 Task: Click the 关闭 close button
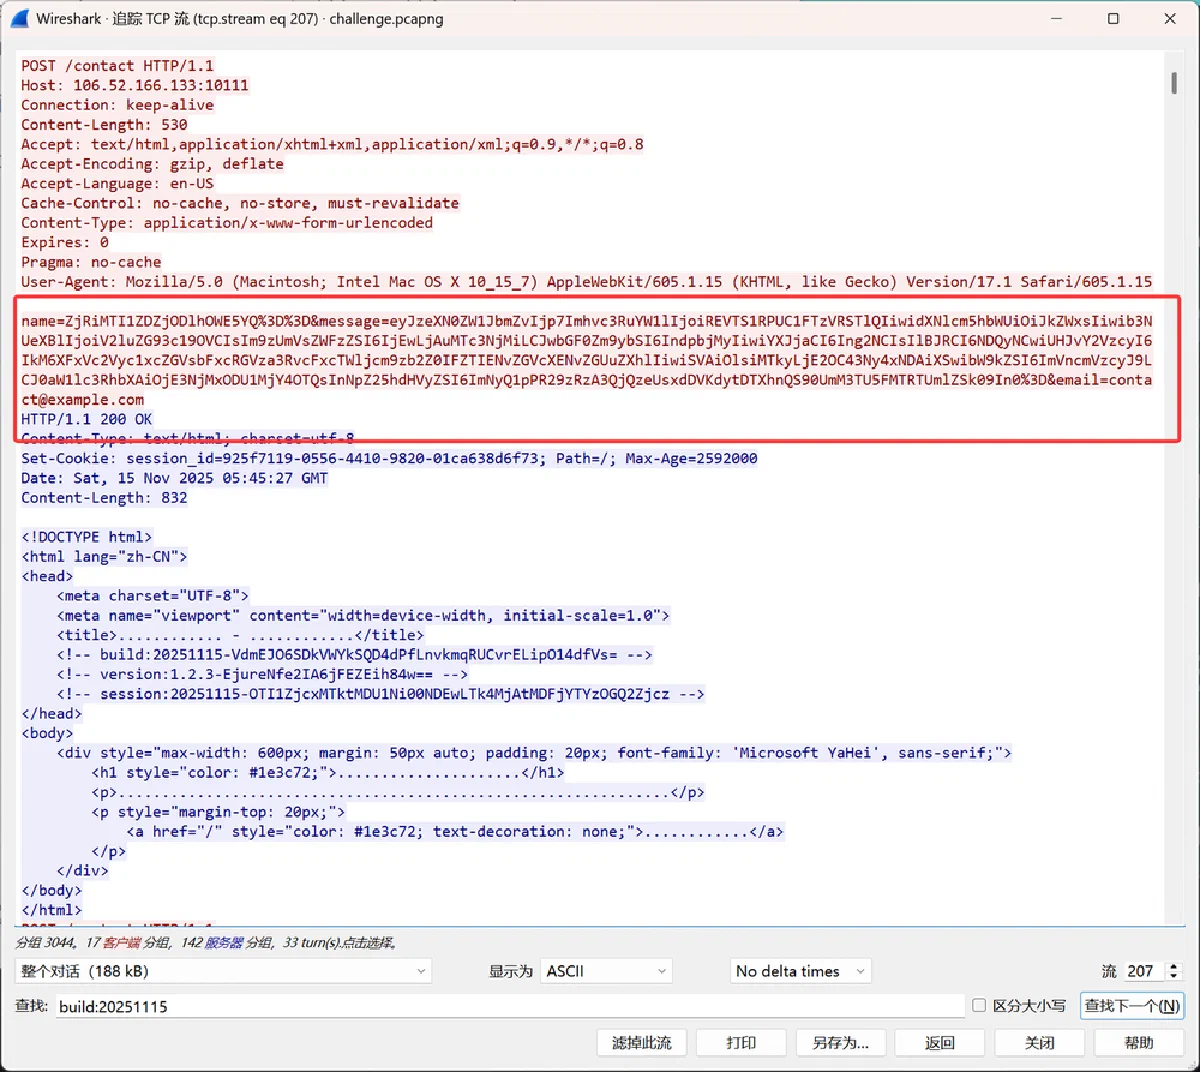1040,1042
